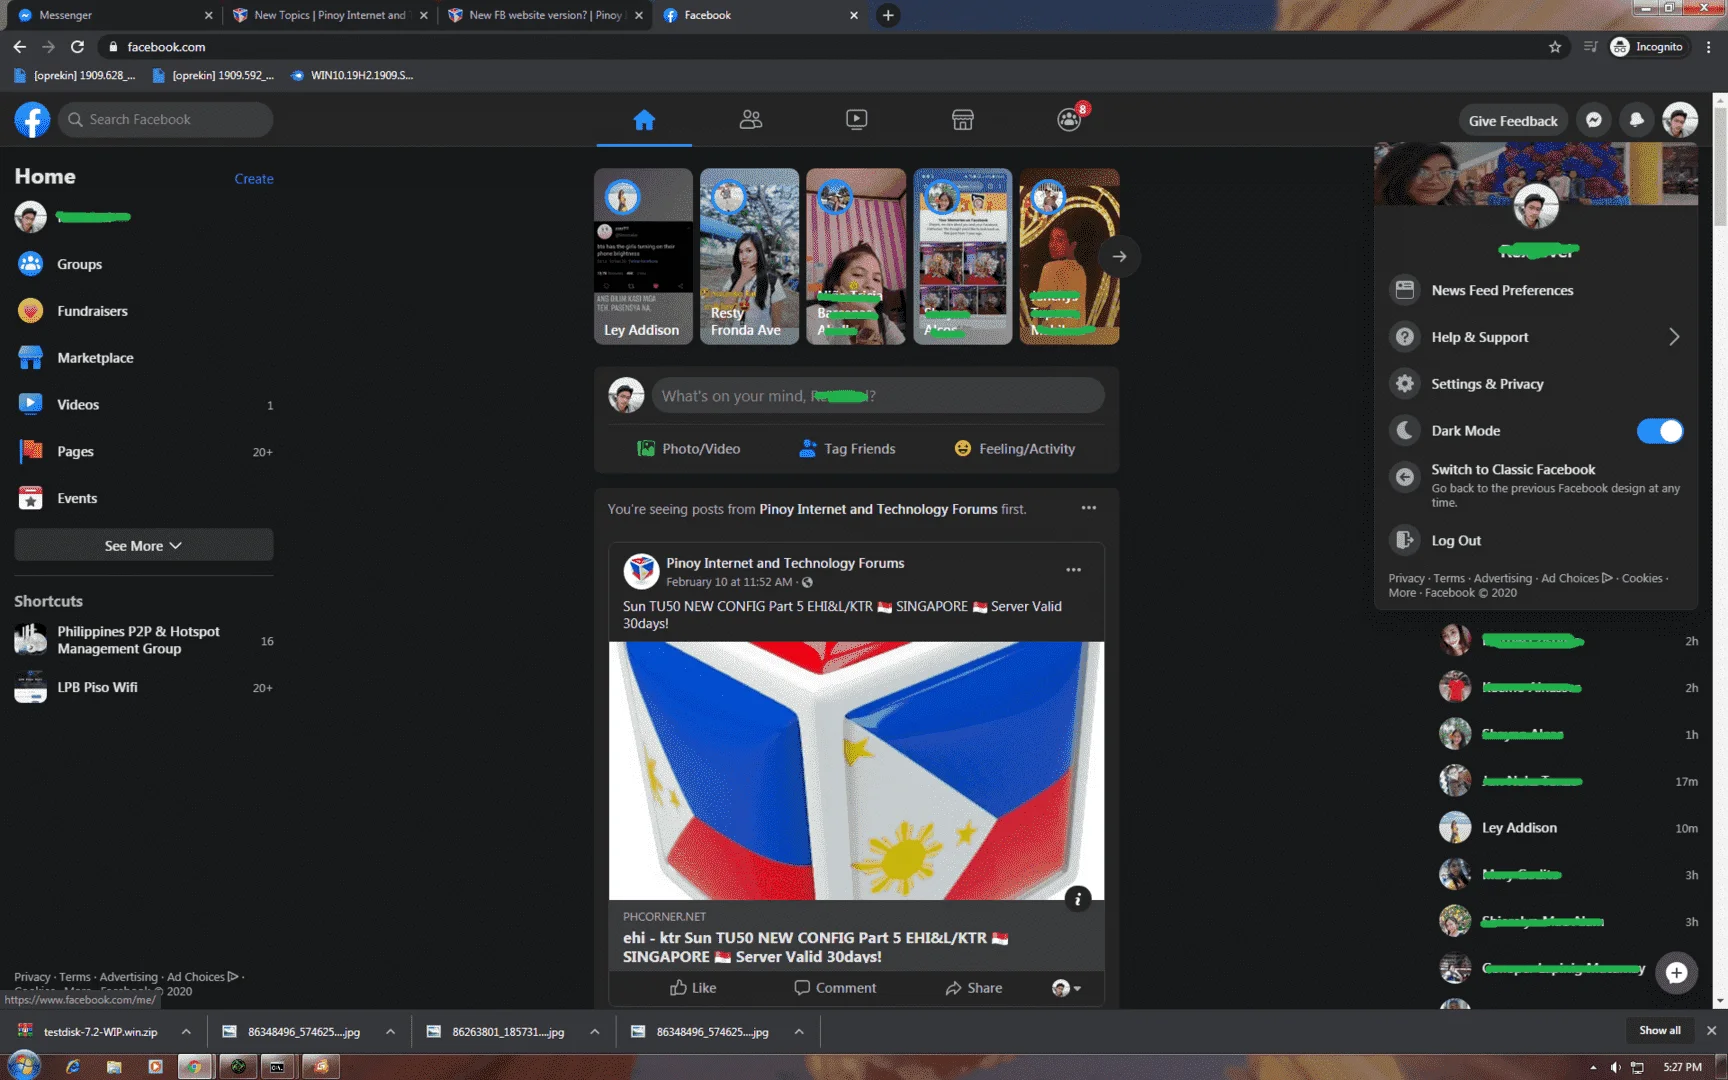Open Pages in the left sidebar
Screen dimensions: 1728x1080
(144, 452)
